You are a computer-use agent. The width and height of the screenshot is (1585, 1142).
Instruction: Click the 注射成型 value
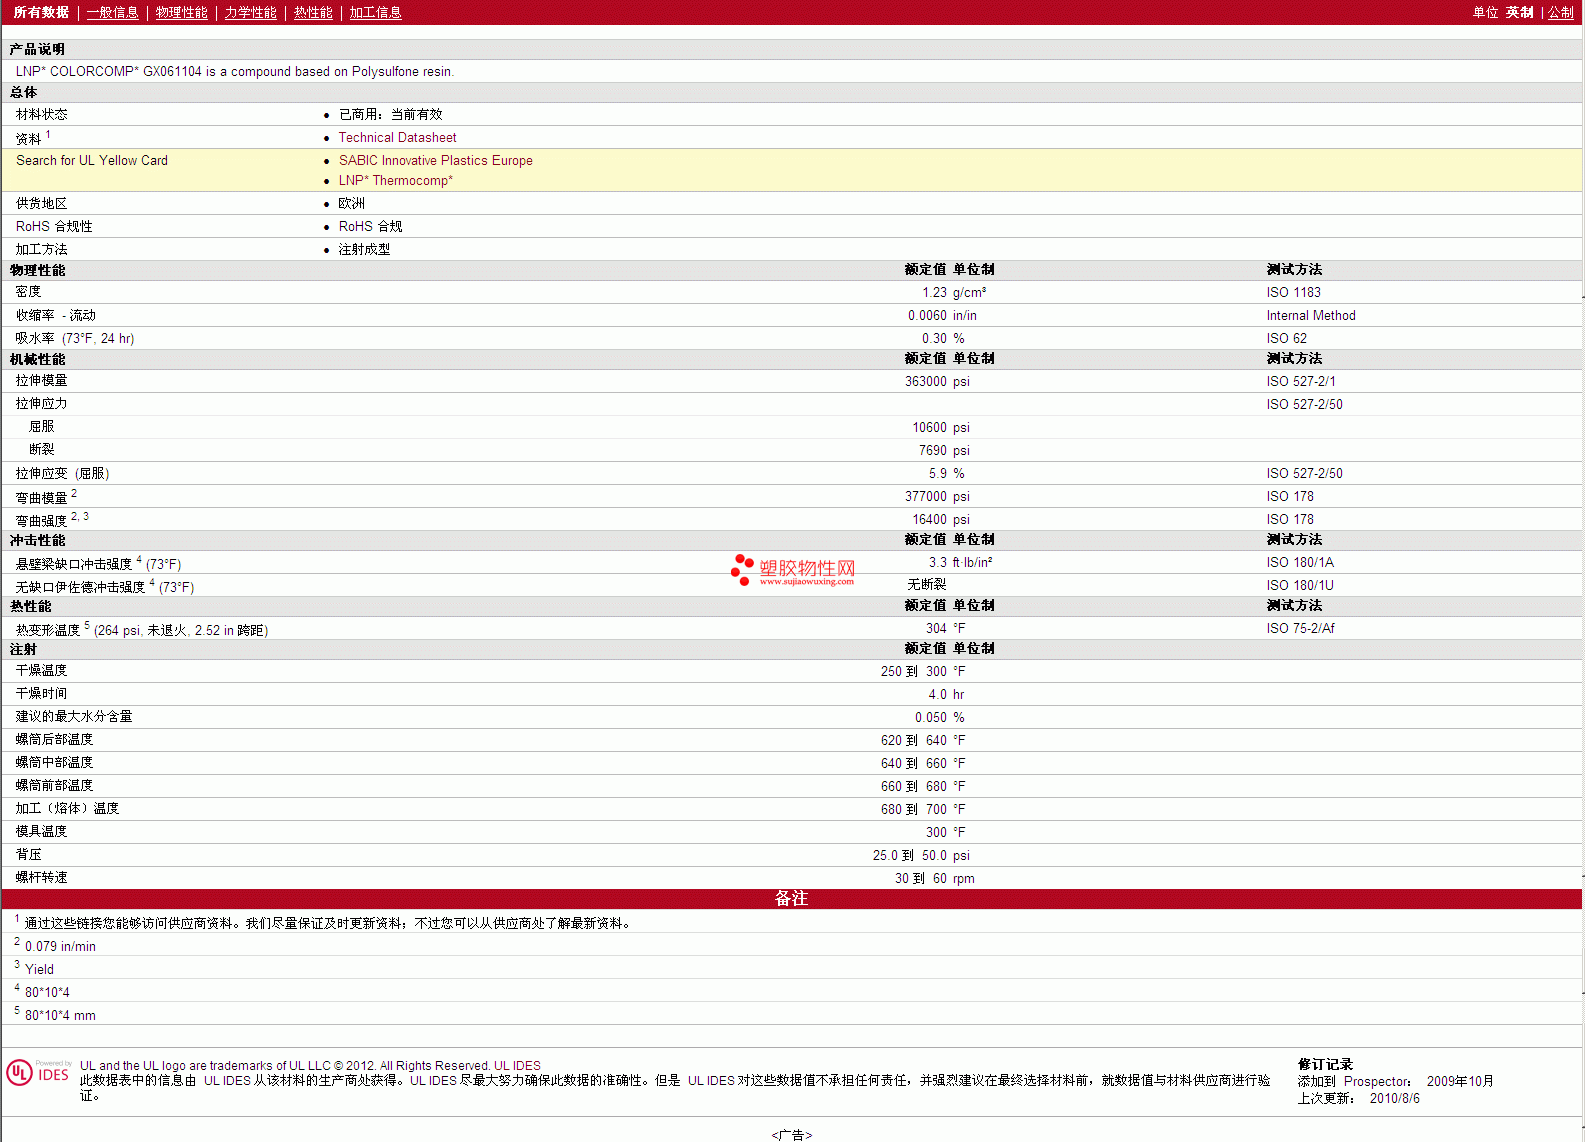(364, 250)
